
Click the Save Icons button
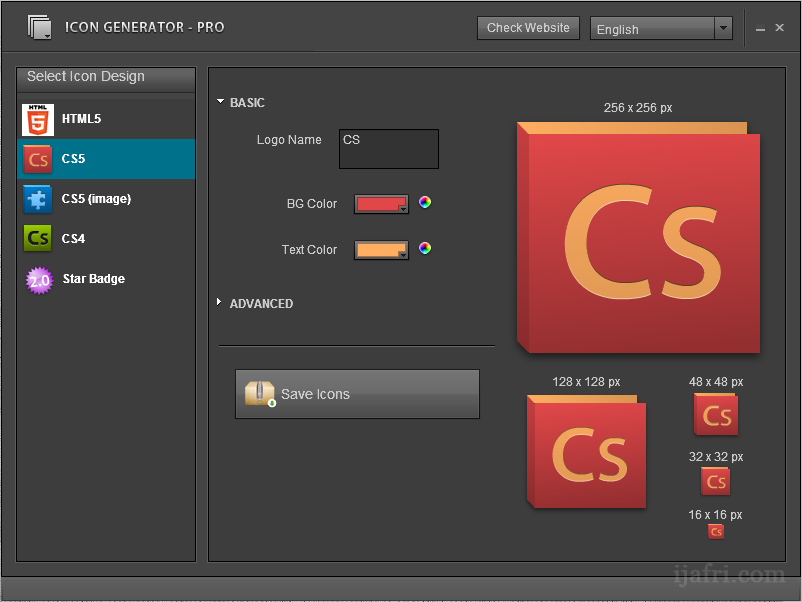pyautogui.click(x=357, y=394)
